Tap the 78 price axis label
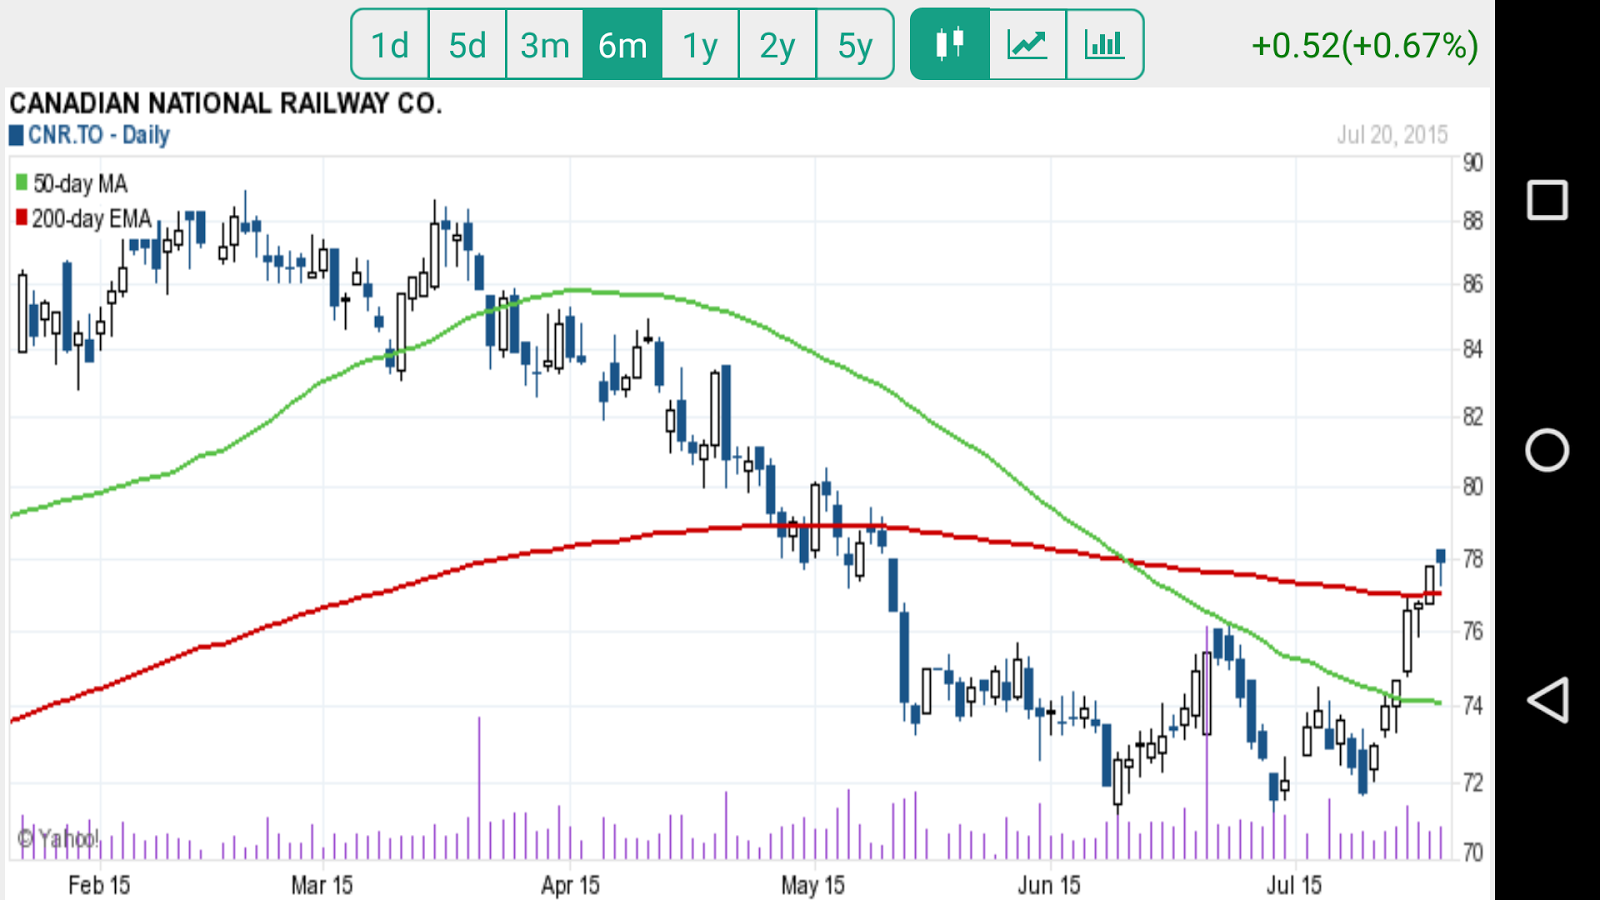This screenshot has width=1600, height=900. click(x=1473, y=558)
